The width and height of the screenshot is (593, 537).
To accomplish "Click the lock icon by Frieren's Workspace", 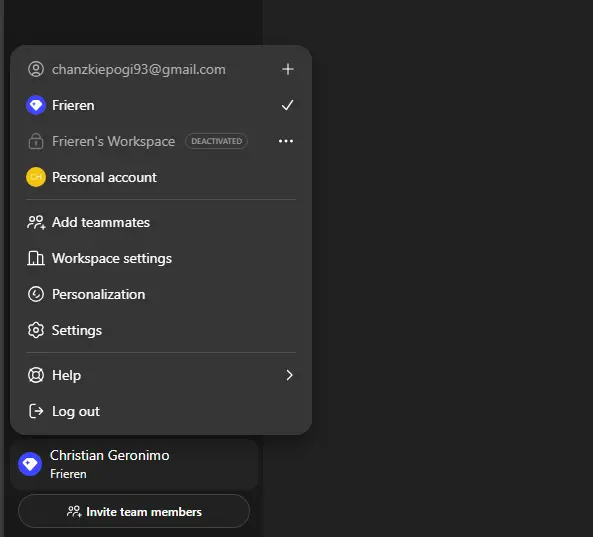I will point(36,141).
